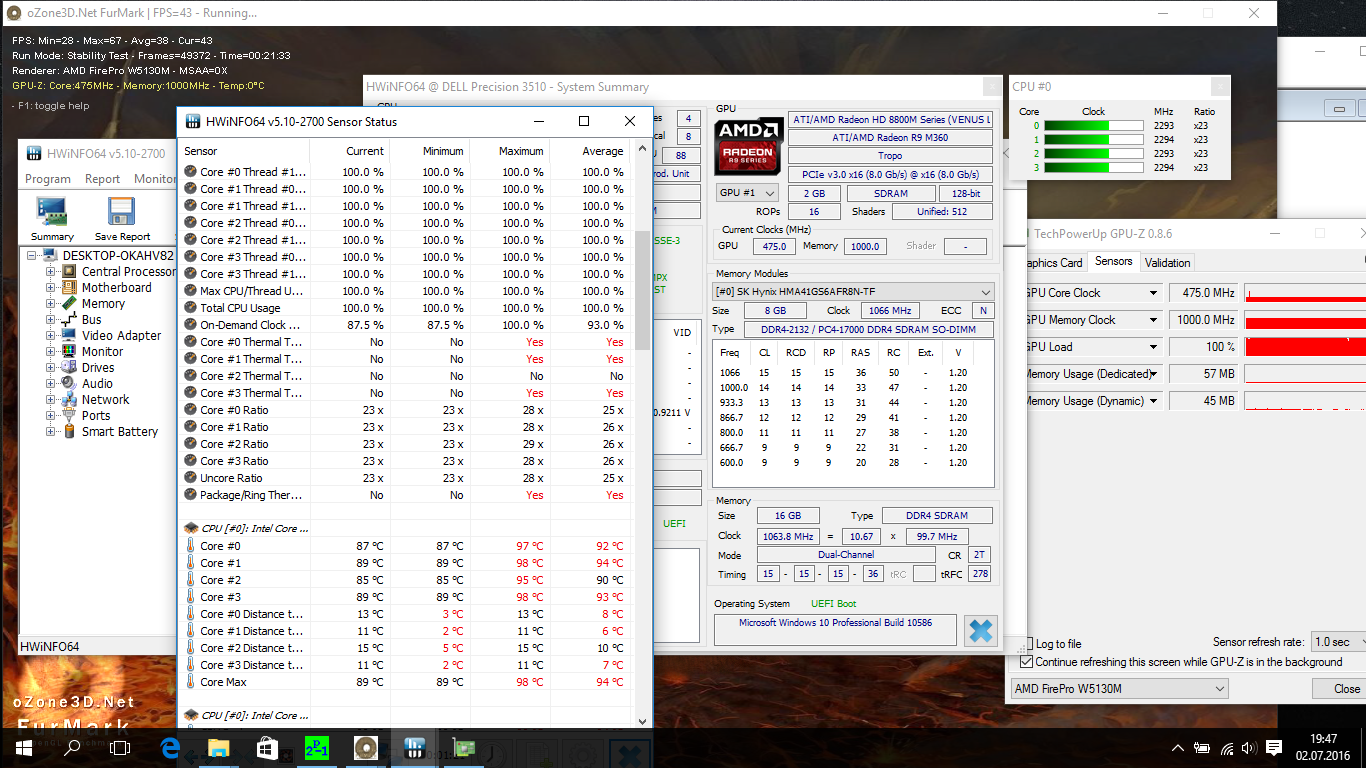This screenshot has height=768, width=1366.
Task: Expand the Video Adapter tree node
Action: pos(51,336)
